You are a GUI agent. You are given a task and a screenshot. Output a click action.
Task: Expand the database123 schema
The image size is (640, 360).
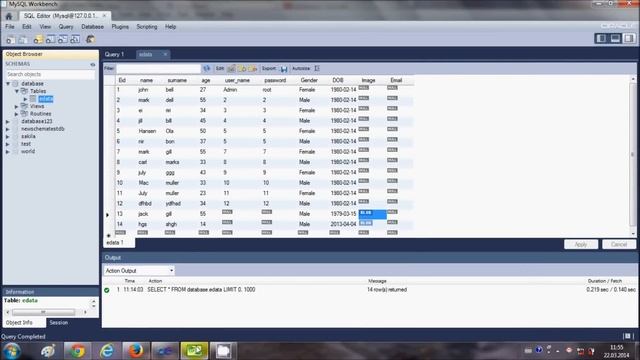click(x=8, y=122)
